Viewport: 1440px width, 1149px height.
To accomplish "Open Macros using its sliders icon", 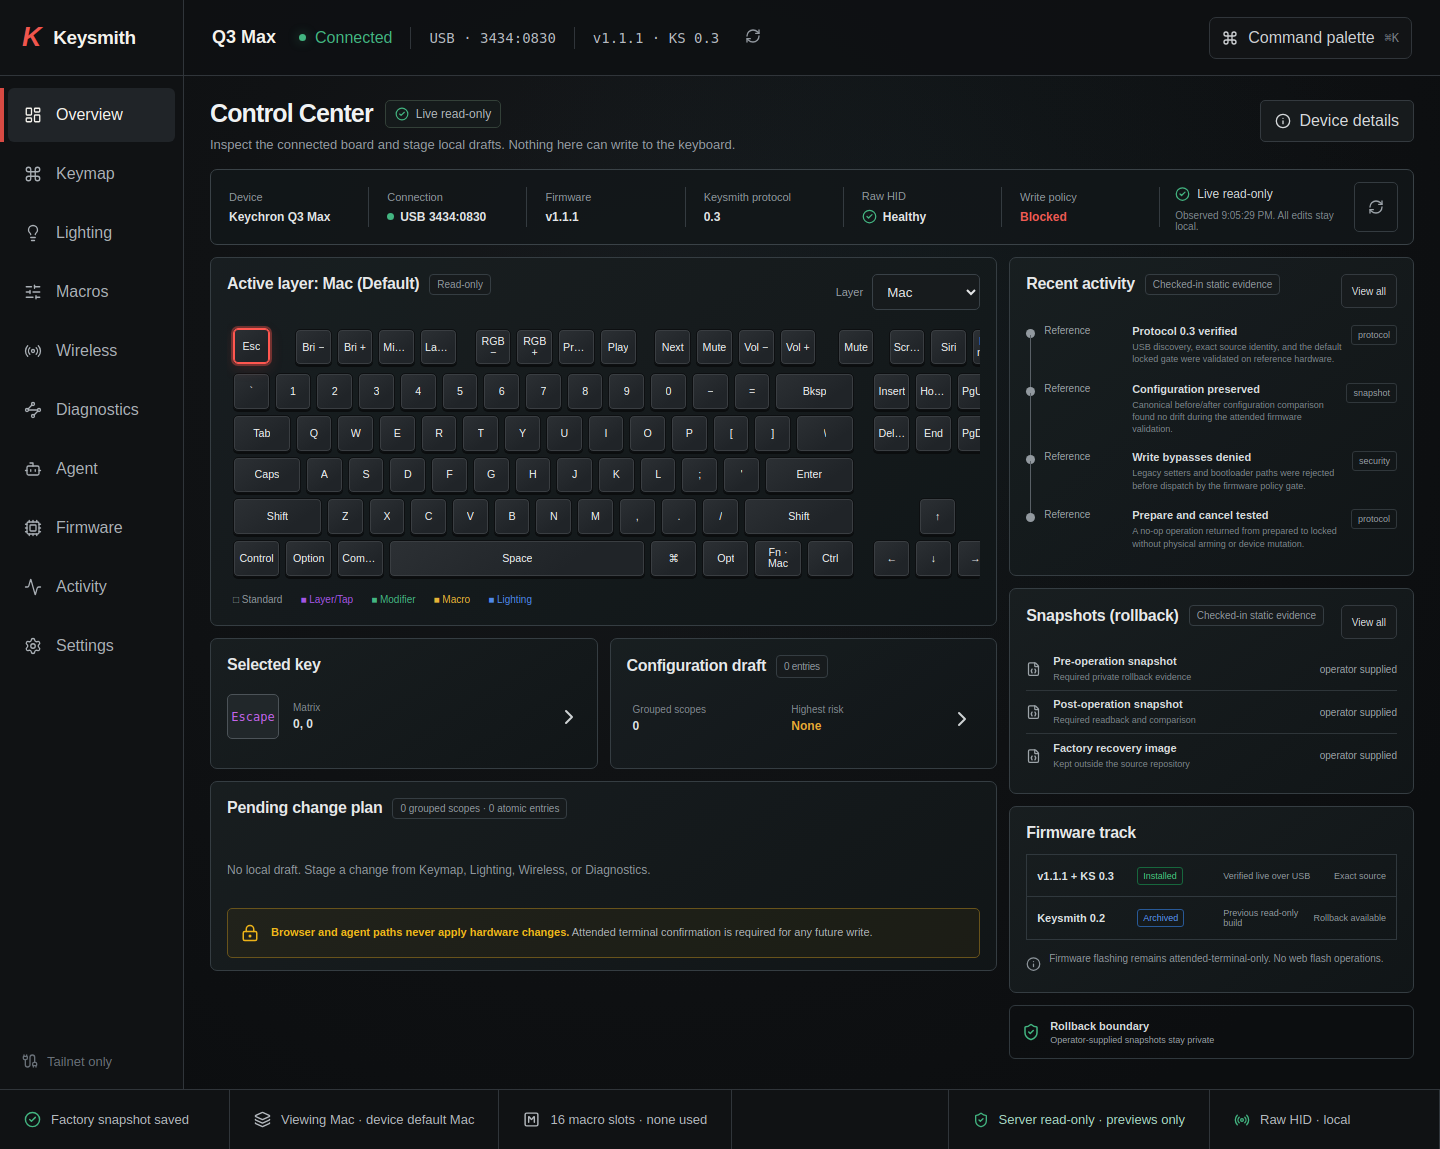I will tap(33, 292).
